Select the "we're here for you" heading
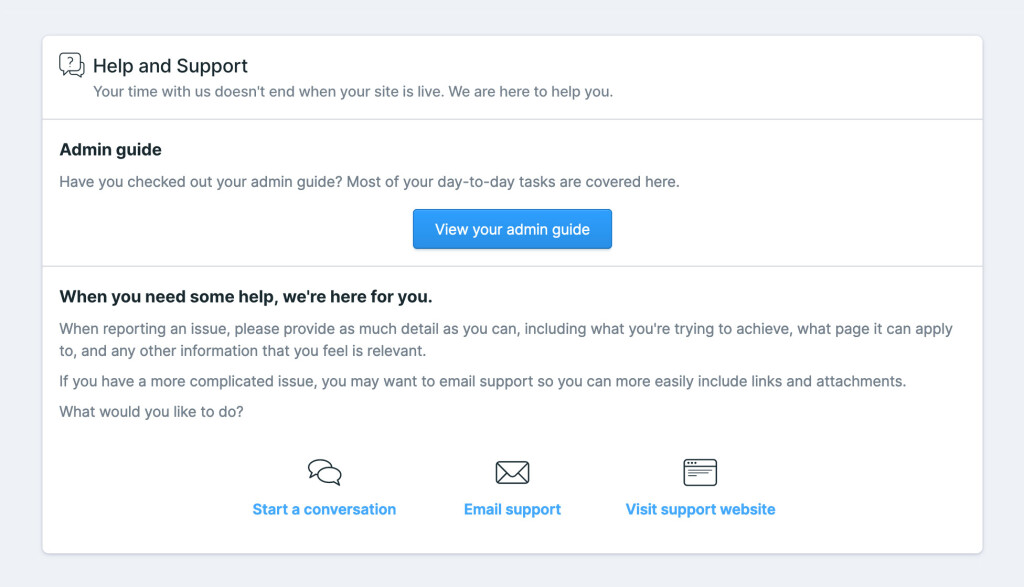This screenshot has width=1024, height=587. tap(246, 297)
